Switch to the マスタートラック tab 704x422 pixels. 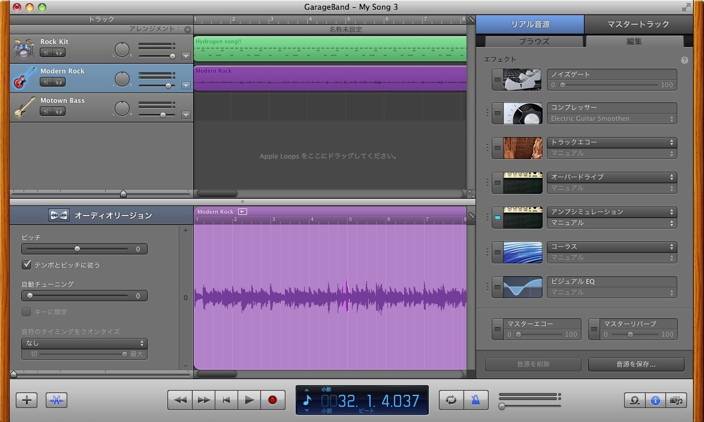[x=638, y=24]
